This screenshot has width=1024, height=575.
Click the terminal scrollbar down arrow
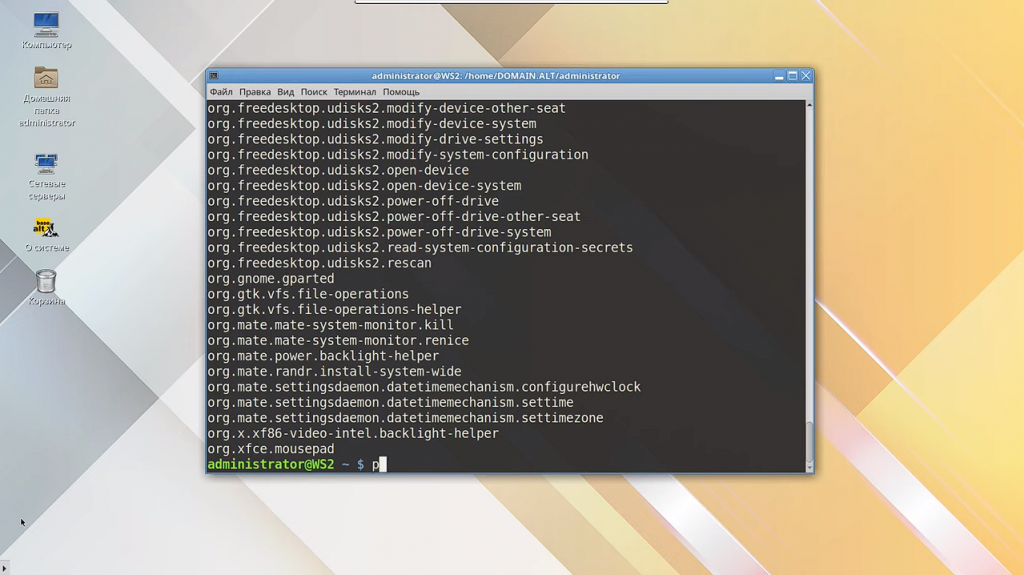(809, 468)
